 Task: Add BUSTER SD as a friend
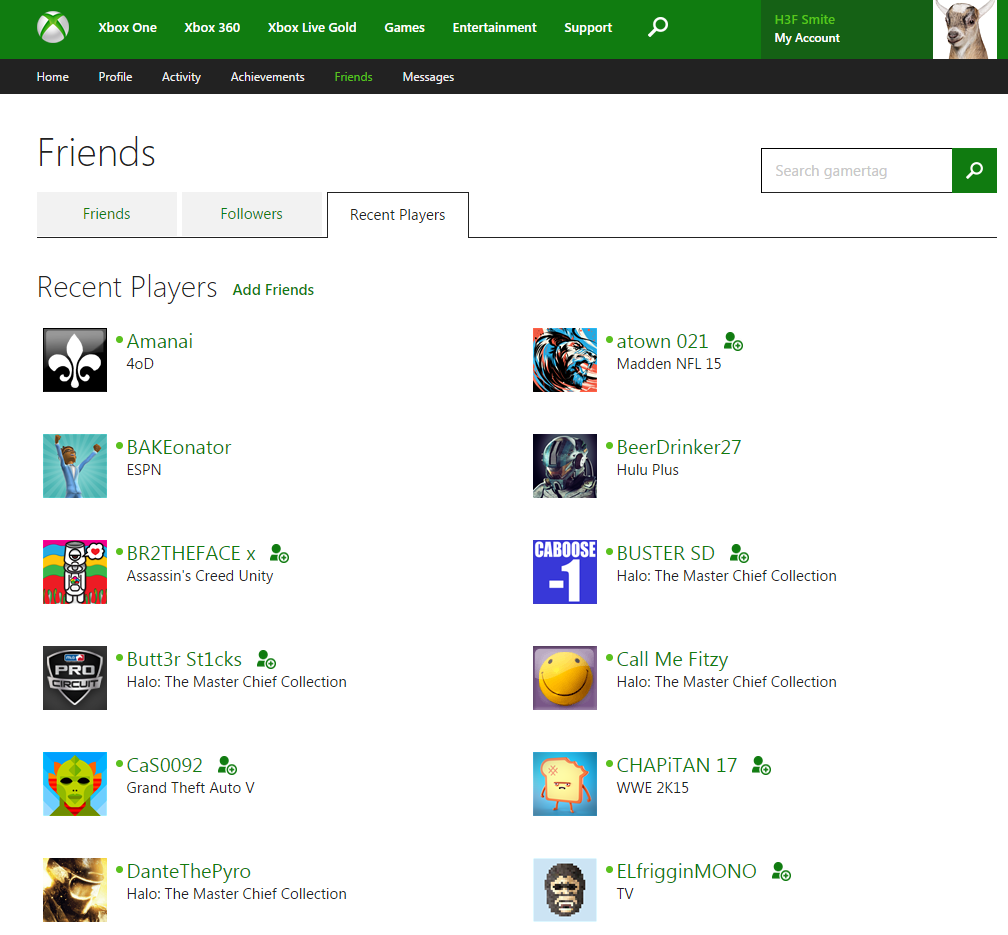point(740,554)
